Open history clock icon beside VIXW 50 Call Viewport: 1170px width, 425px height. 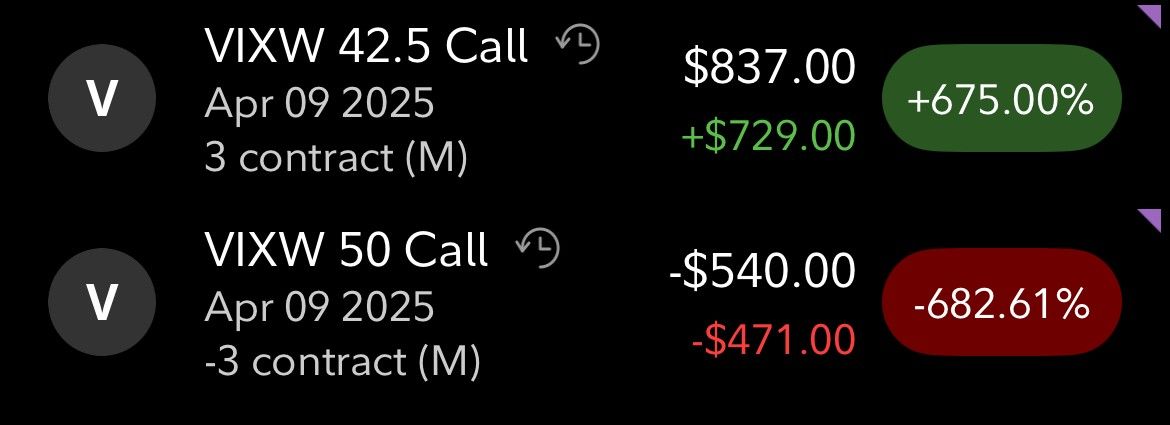(x=538, y=248)
